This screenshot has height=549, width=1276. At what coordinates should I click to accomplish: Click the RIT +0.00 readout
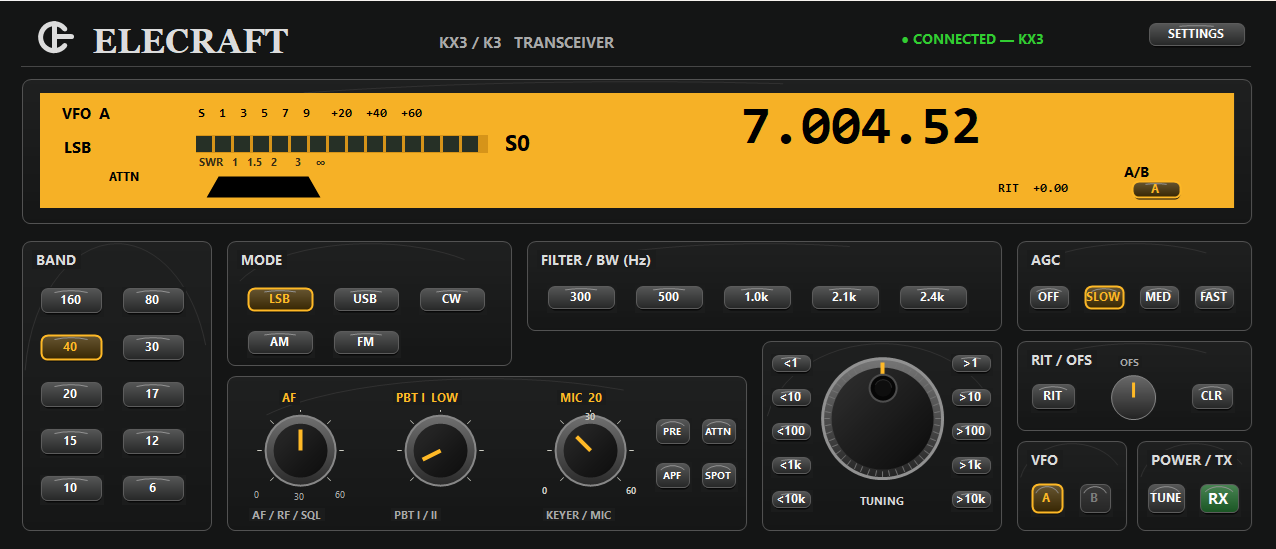(1033, 188)
